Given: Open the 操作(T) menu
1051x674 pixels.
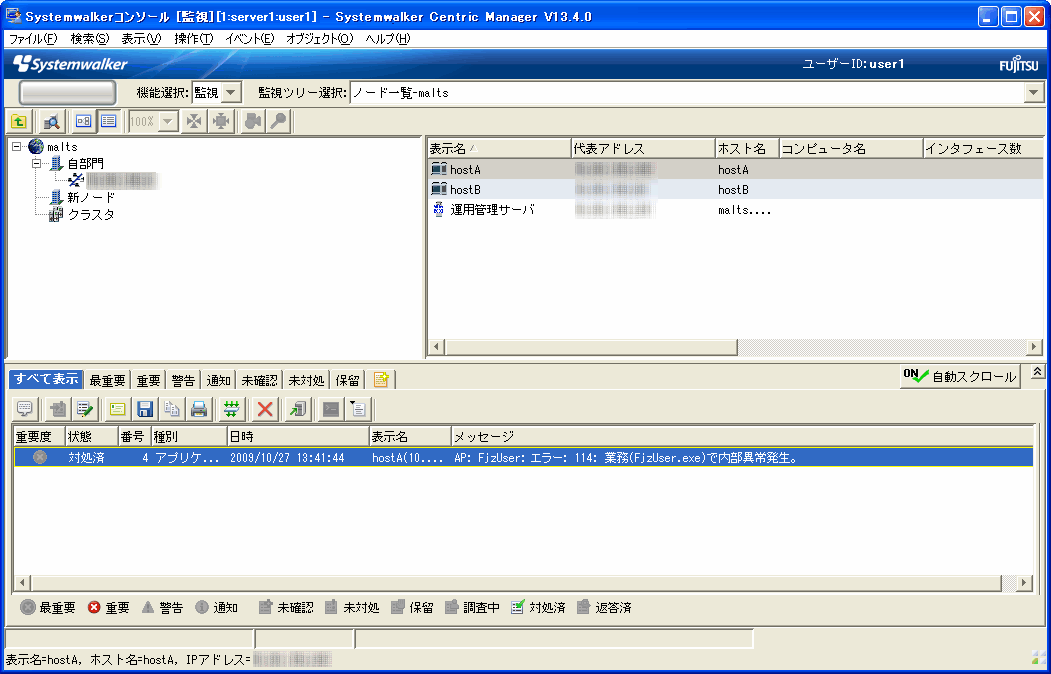Looking at the screenshot, I should pos(193,39).
